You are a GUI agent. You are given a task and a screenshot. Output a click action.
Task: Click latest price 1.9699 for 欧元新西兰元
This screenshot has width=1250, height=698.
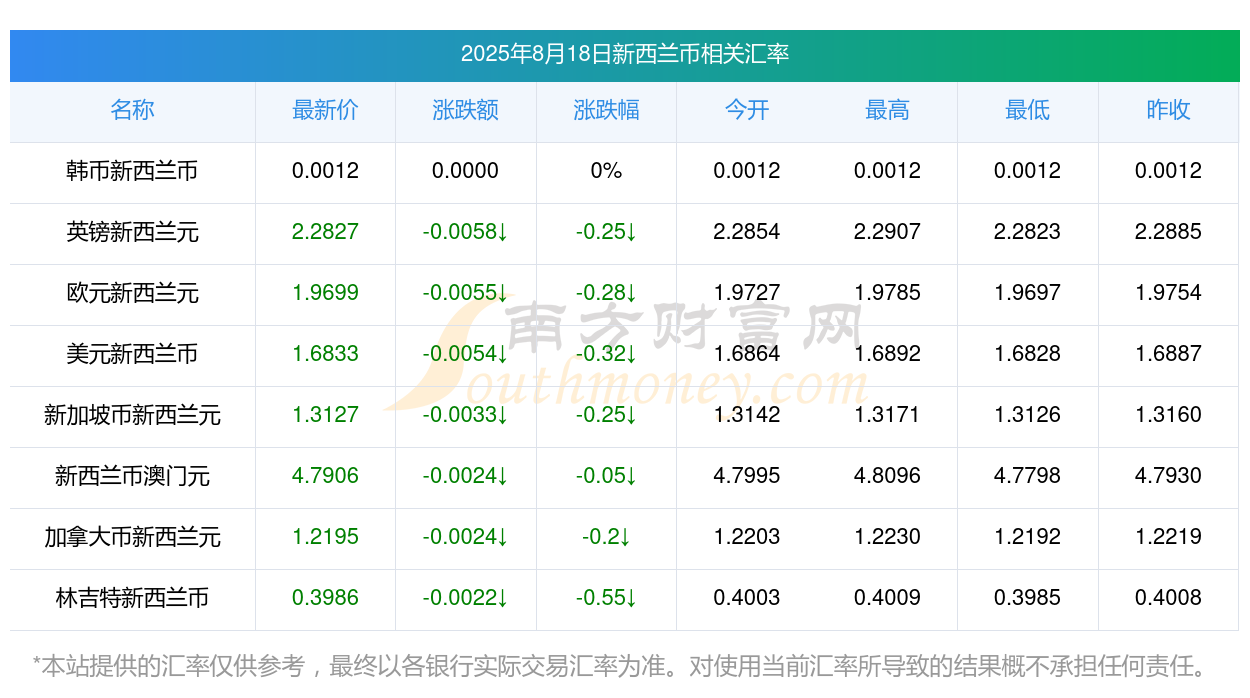325,293
